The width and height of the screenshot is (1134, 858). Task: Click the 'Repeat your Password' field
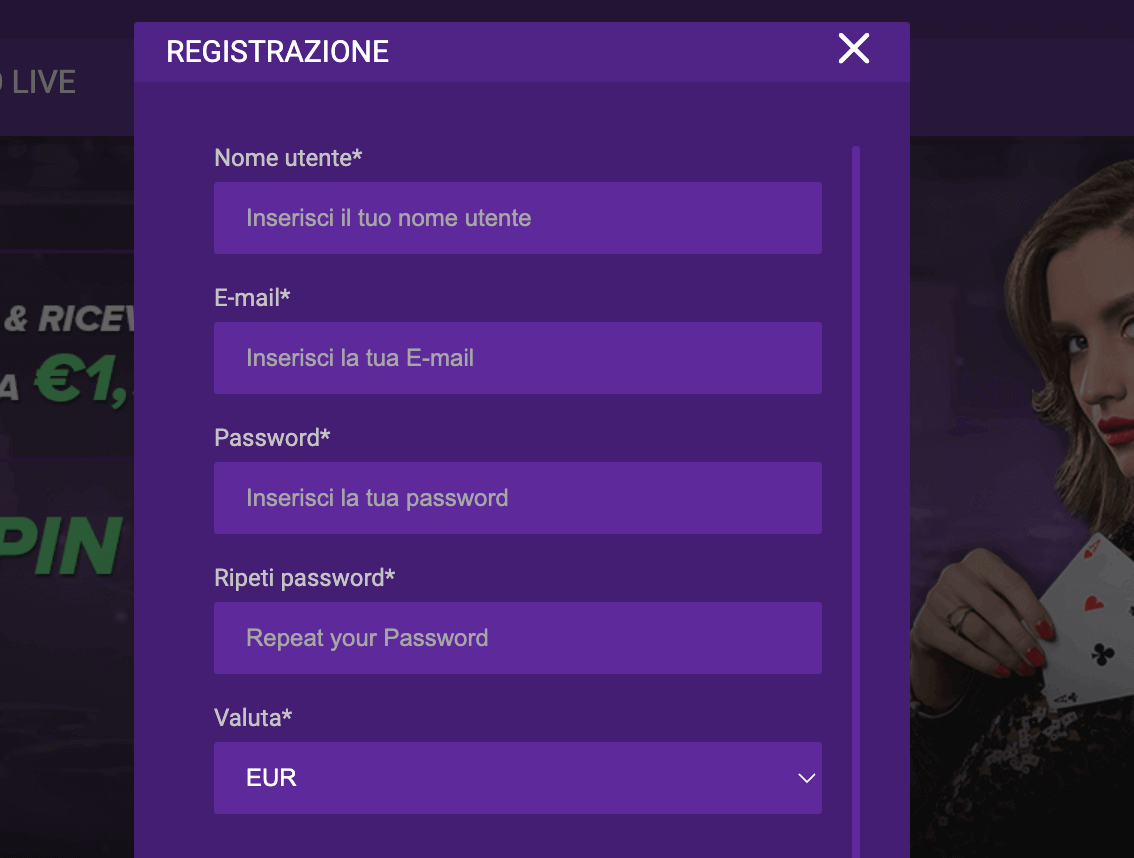click(518, 638)
